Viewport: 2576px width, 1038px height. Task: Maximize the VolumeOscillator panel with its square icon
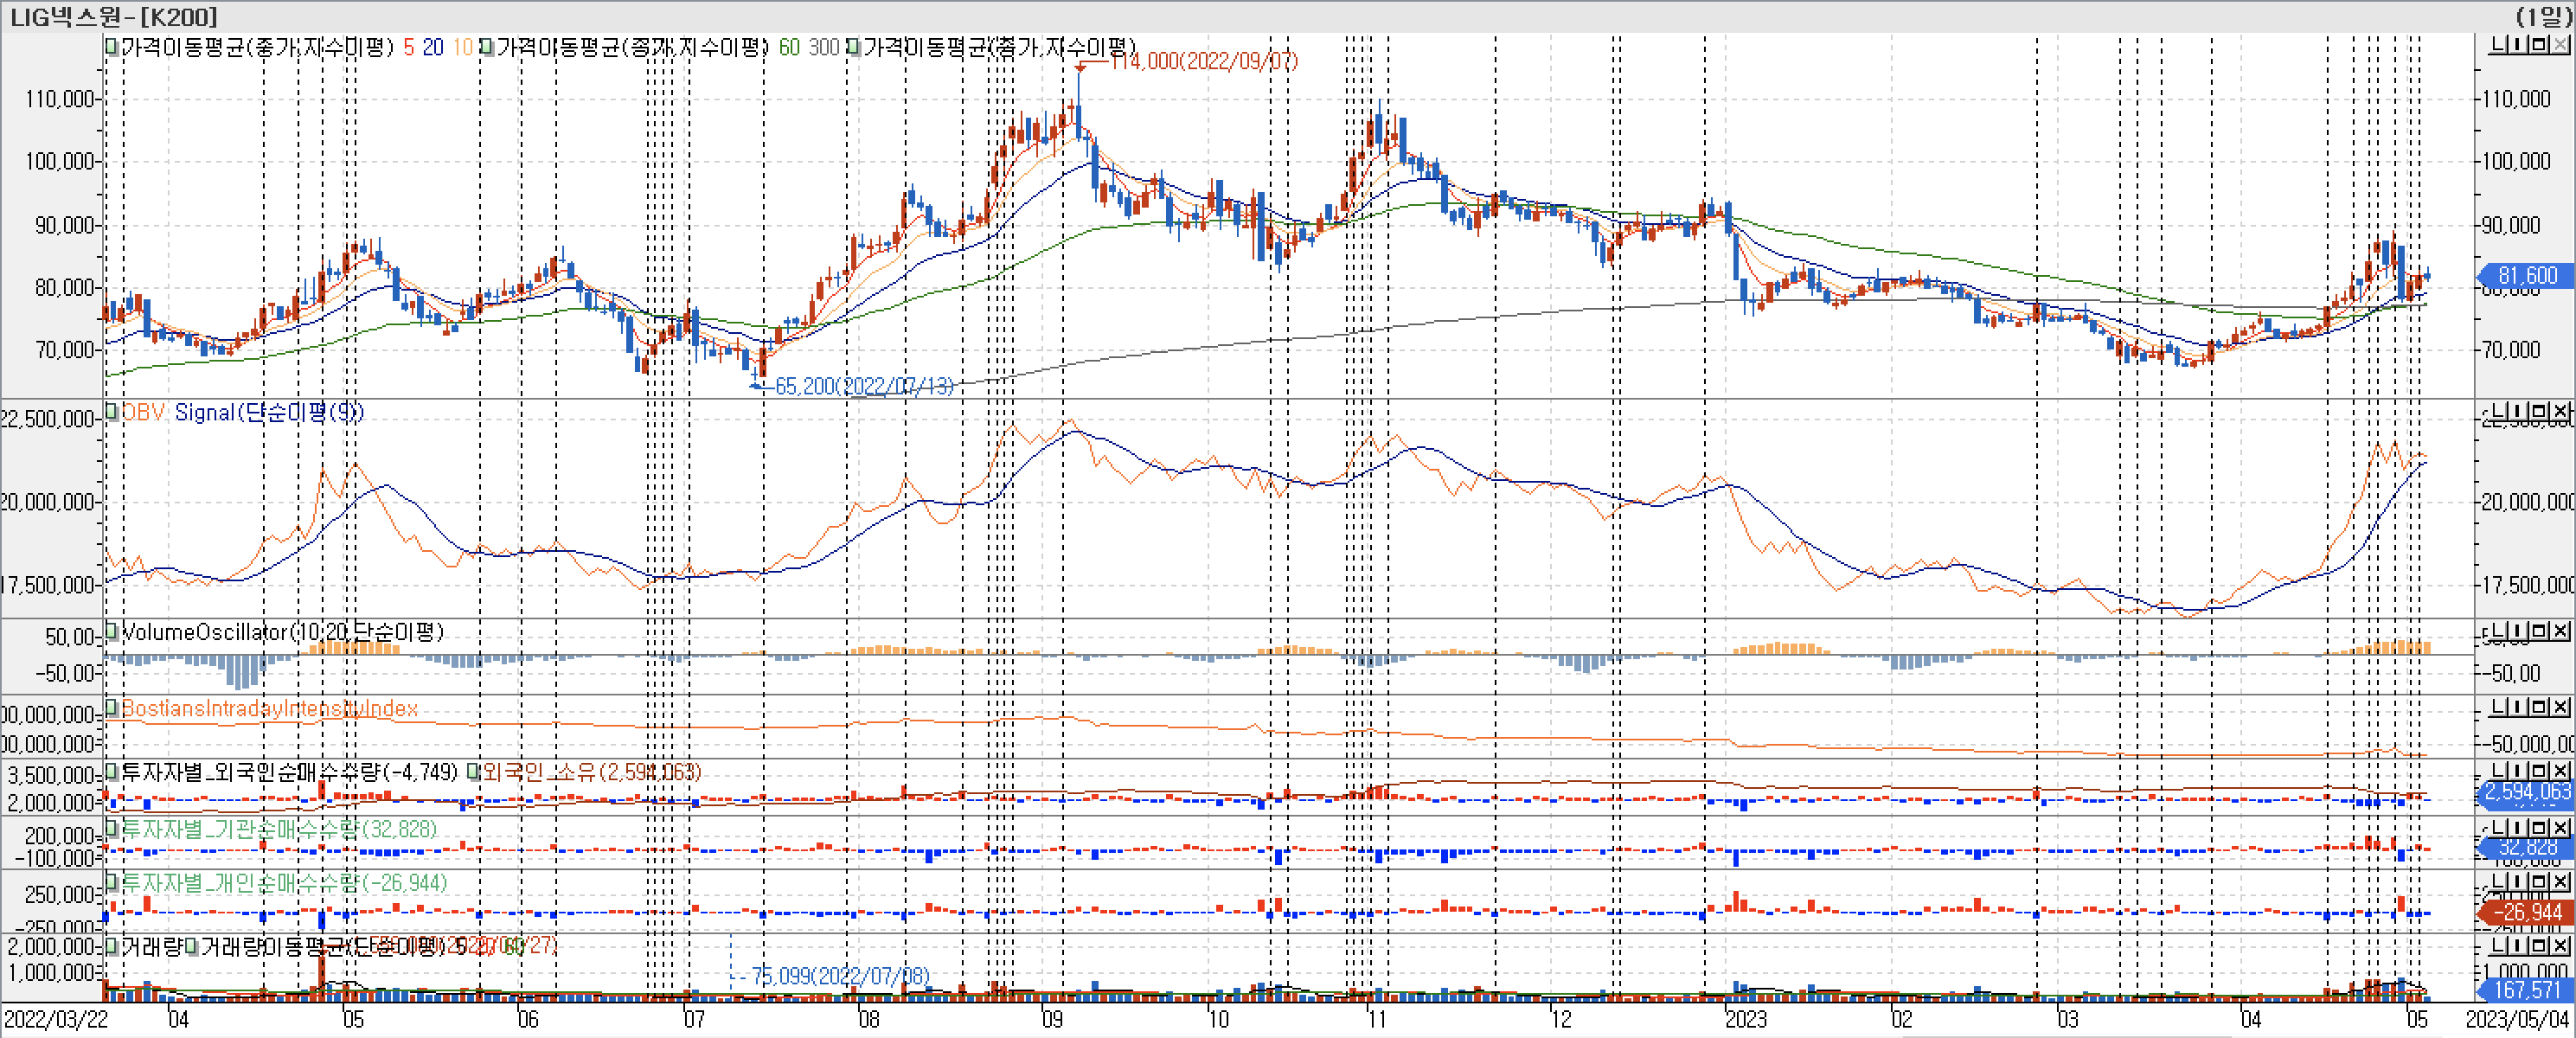pyautogui.click(x=2540, y=632)
